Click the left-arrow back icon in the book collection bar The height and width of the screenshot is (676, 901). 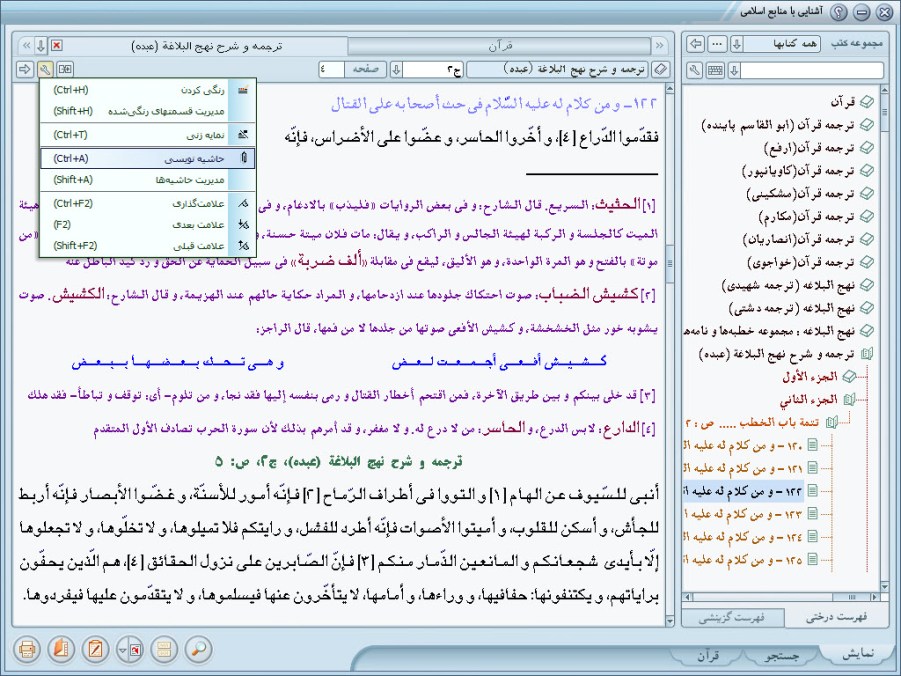point(696,44)
